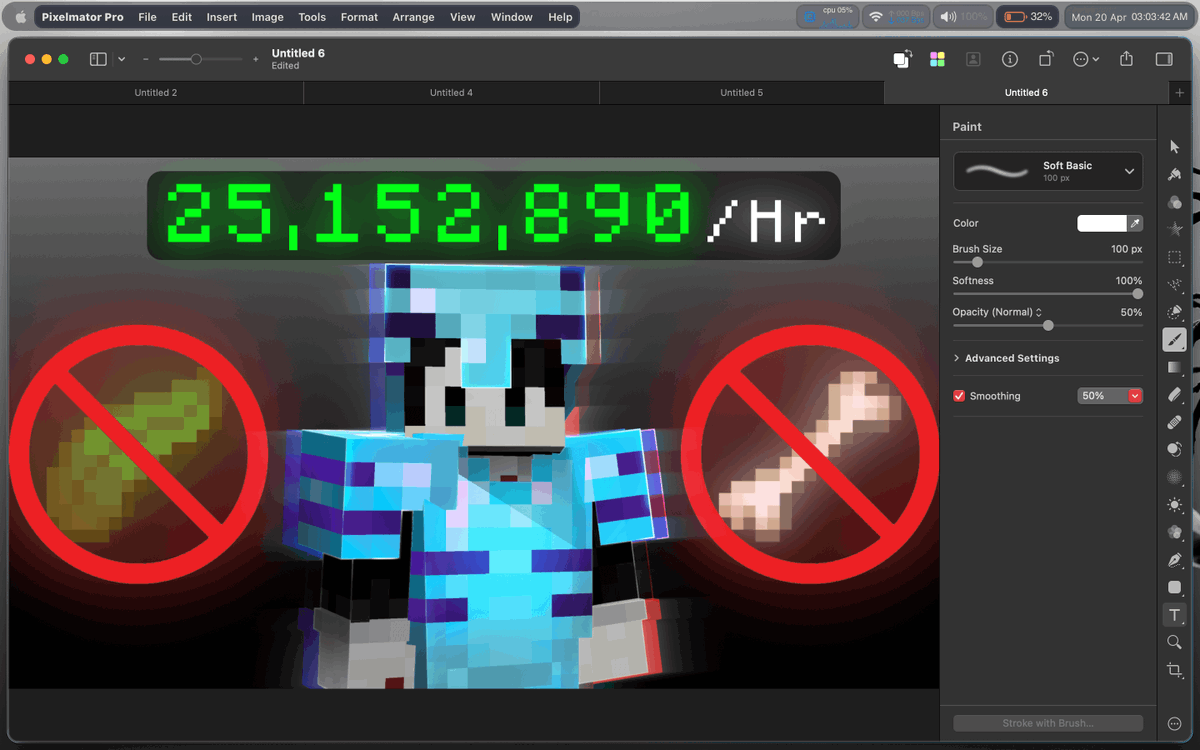Select the Zoom magnifier tool

(x=1175, y=643)
